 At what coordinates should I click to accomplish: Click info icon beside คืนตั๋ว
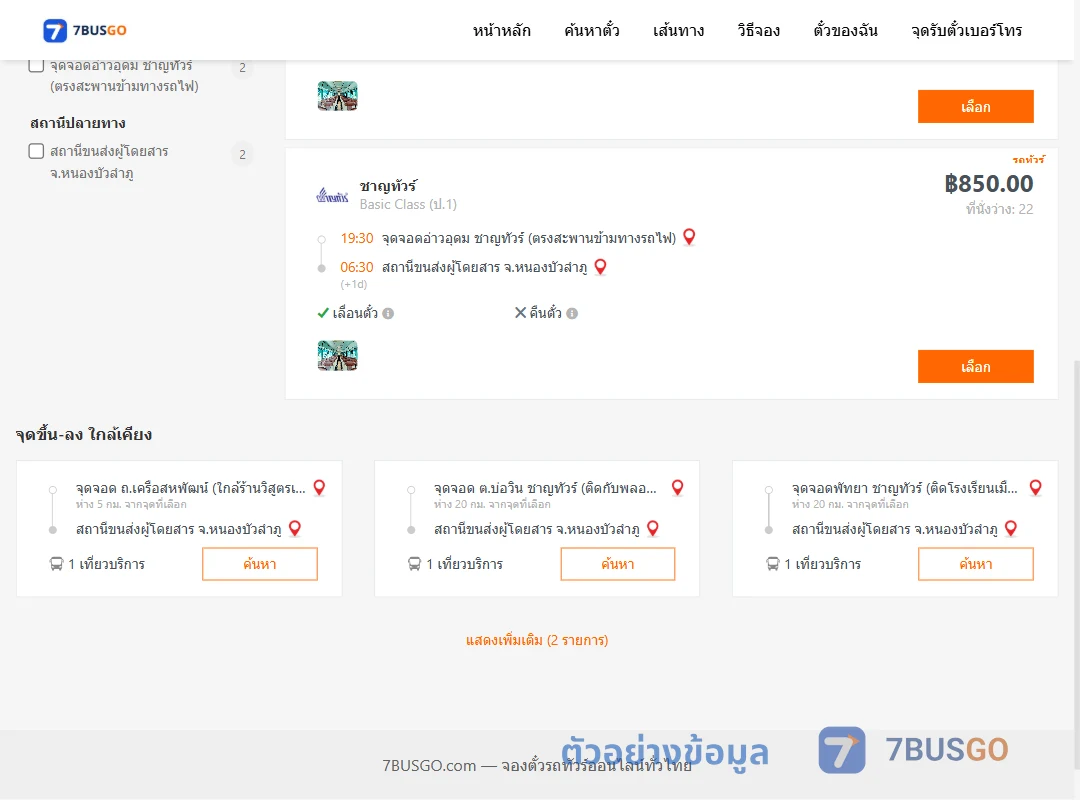(572, 314)
